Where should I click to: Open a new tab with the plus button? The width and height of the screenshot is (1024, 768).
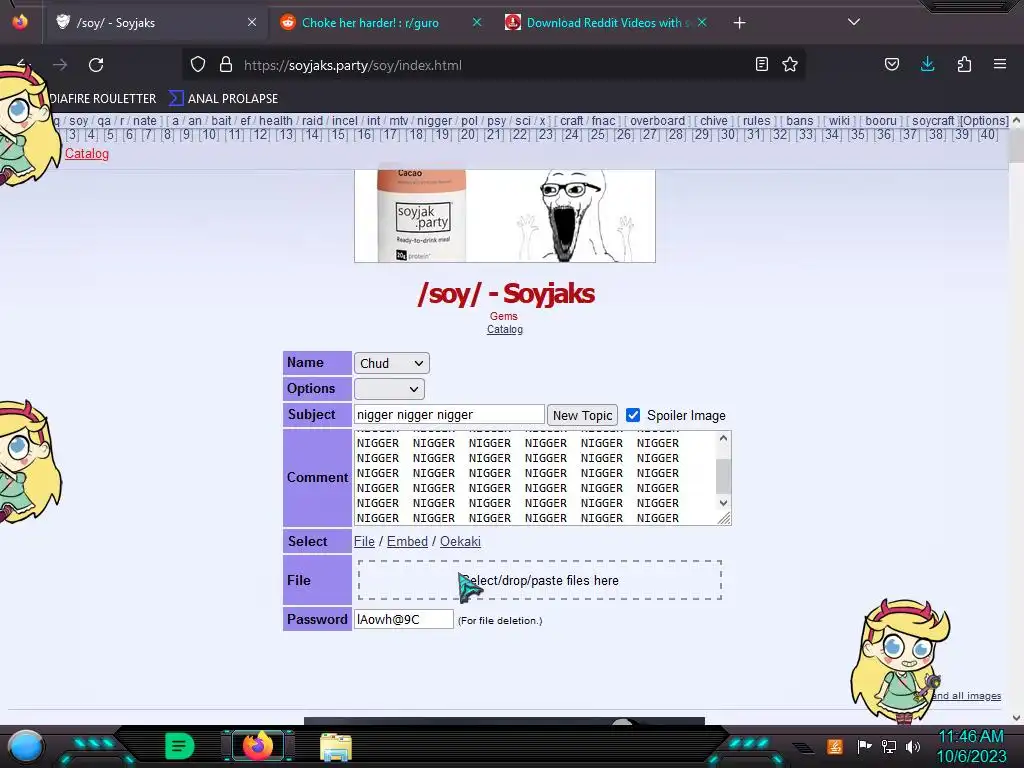(x=739, y=23)
